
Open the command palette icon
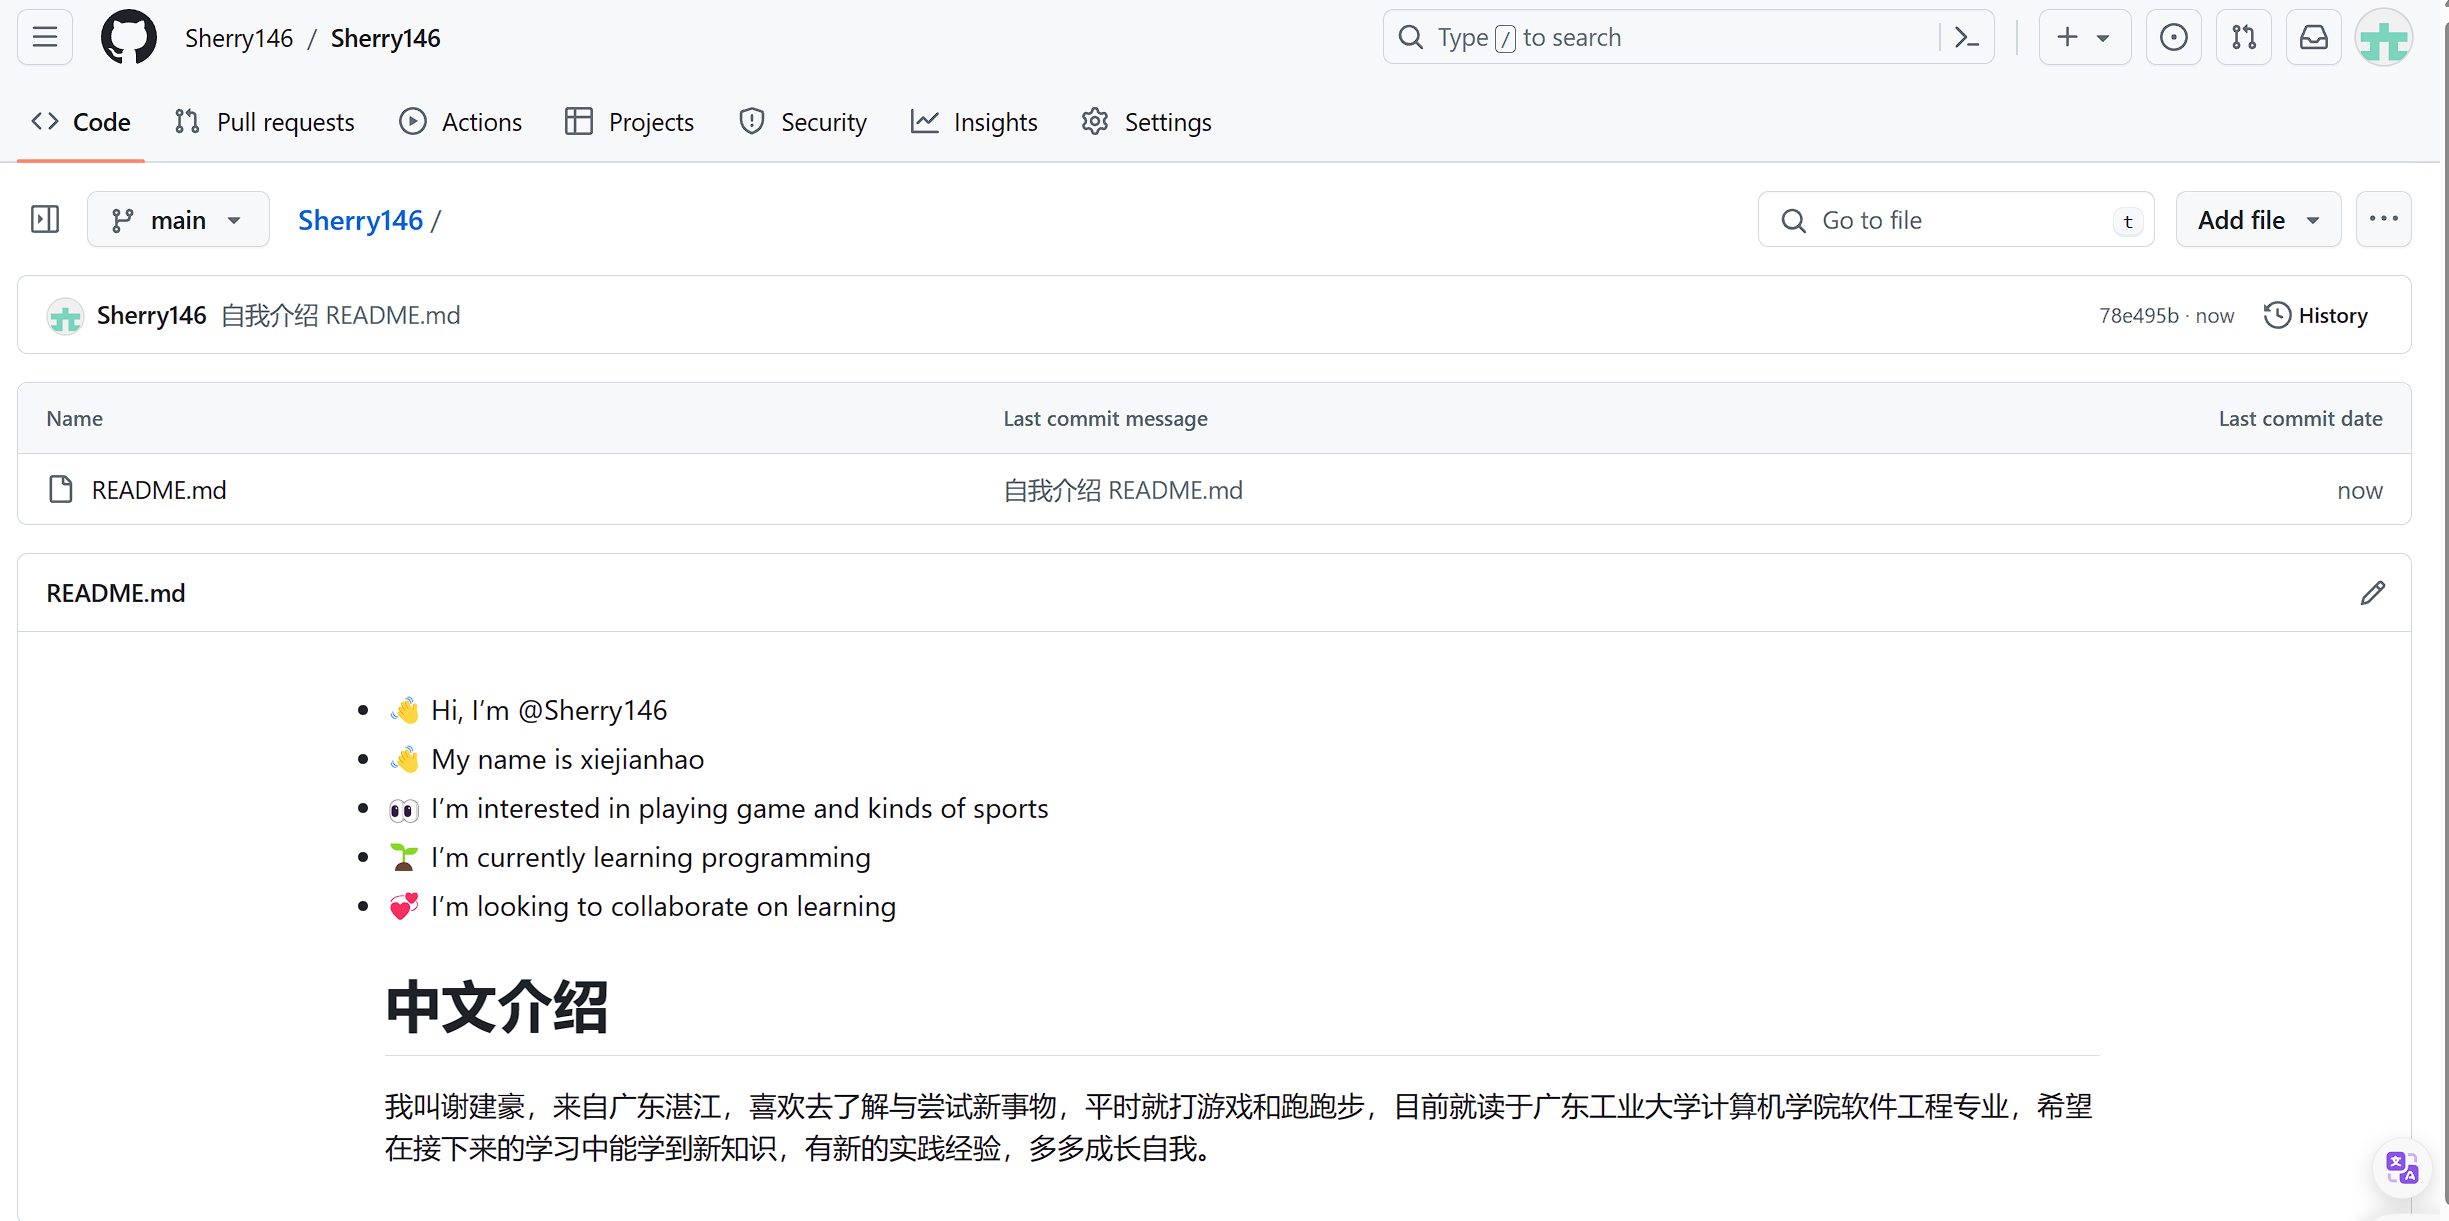click(1966, 38)
